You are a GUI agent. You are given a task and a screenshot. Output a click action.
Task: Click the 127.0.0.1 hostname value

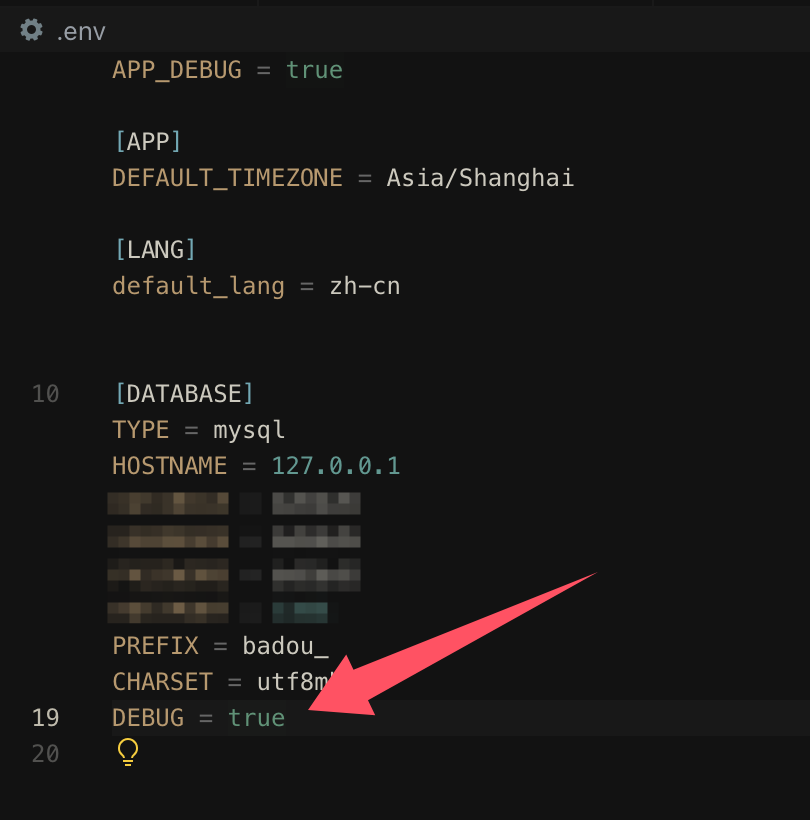point(335,466)
